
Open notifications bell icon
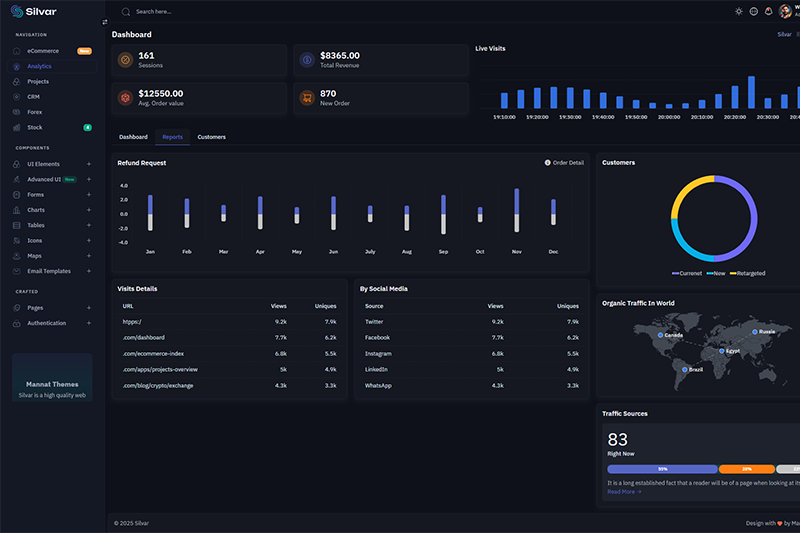click(769, 11)
